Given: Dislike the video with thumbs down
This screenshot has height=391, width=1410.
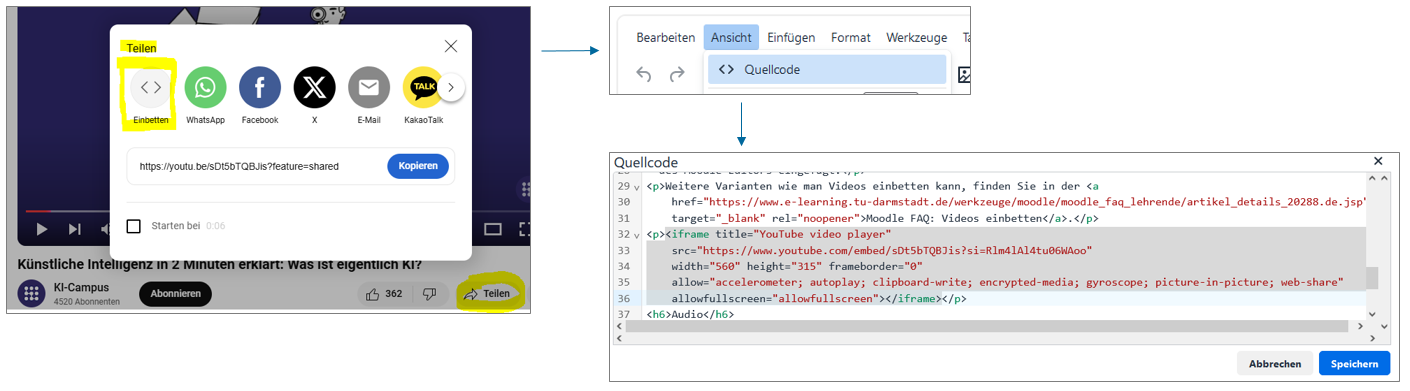Looking at the screenshot, I should (429, 294).
